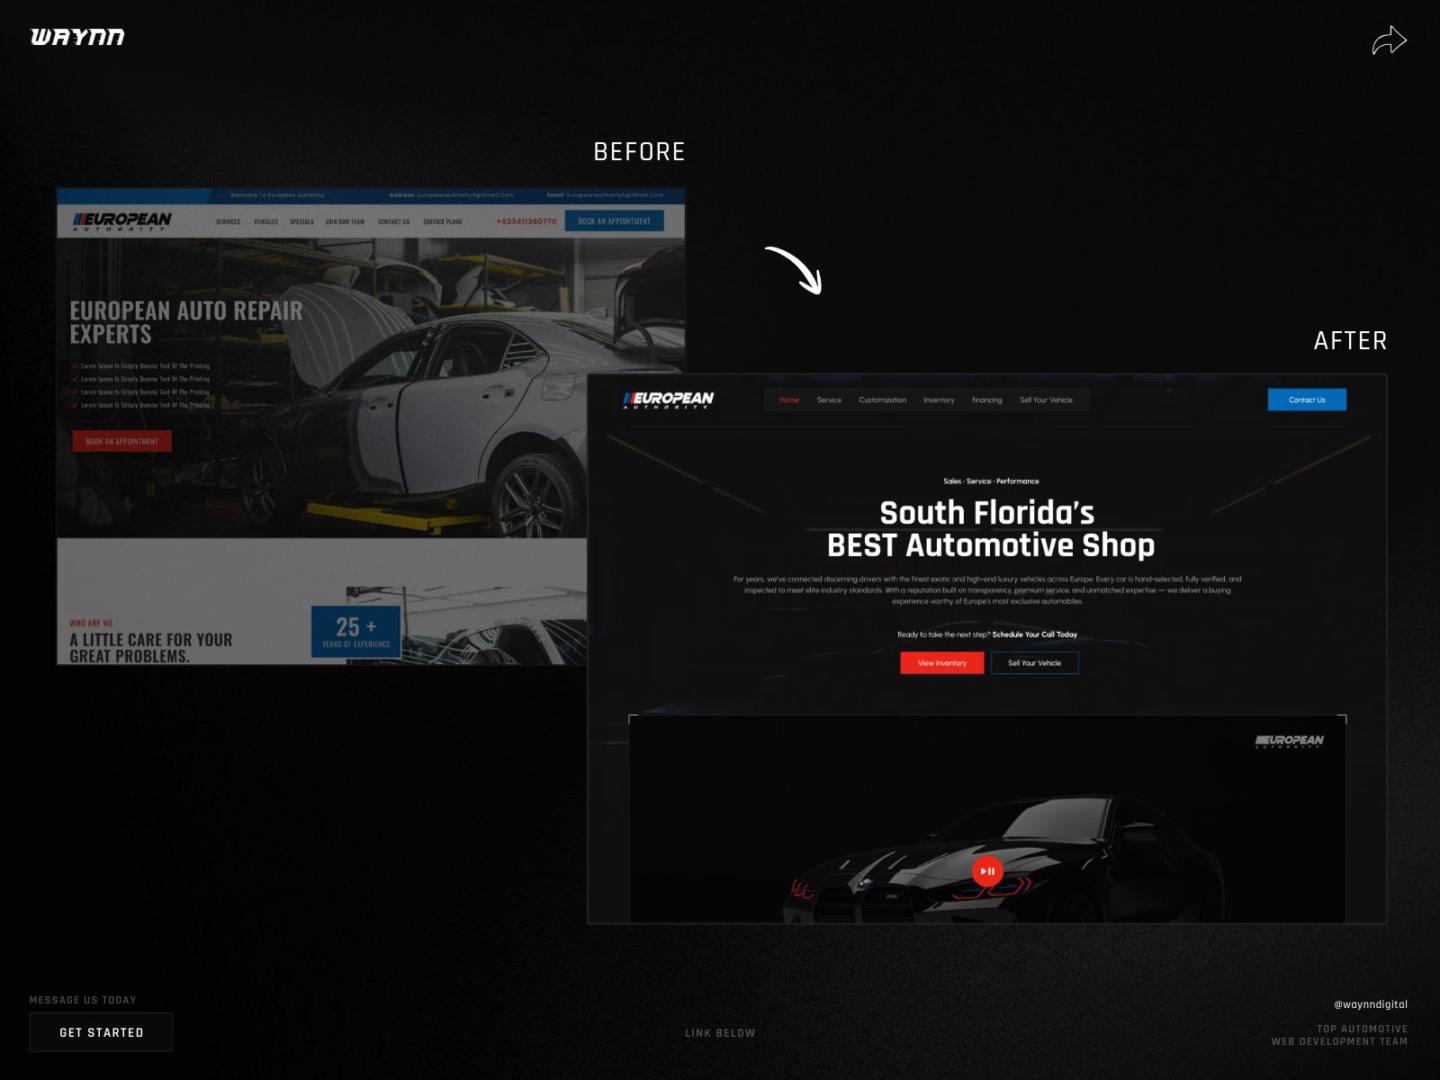This screenshot has height=1080, width=1440.
Task: Click the European Auto Repair Experts headline
Action: [x=186, y=322]
